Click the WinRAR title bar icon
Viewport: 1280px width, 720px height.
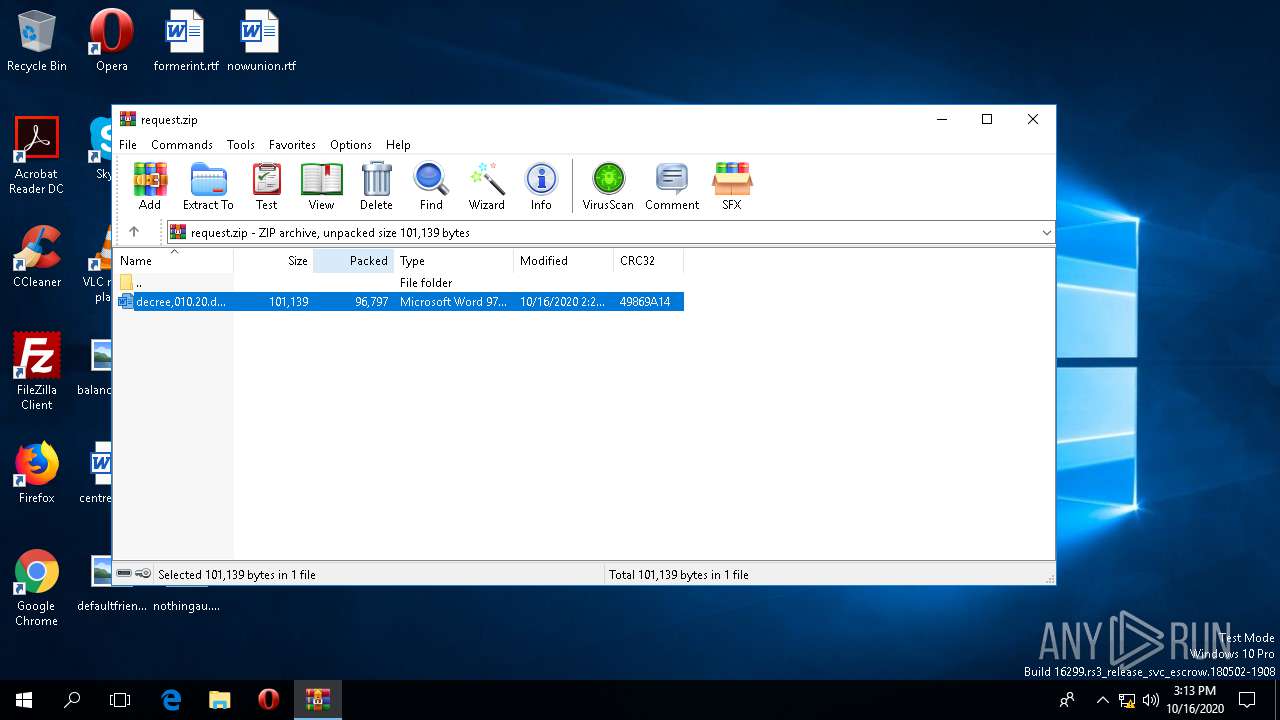[128, 119]
